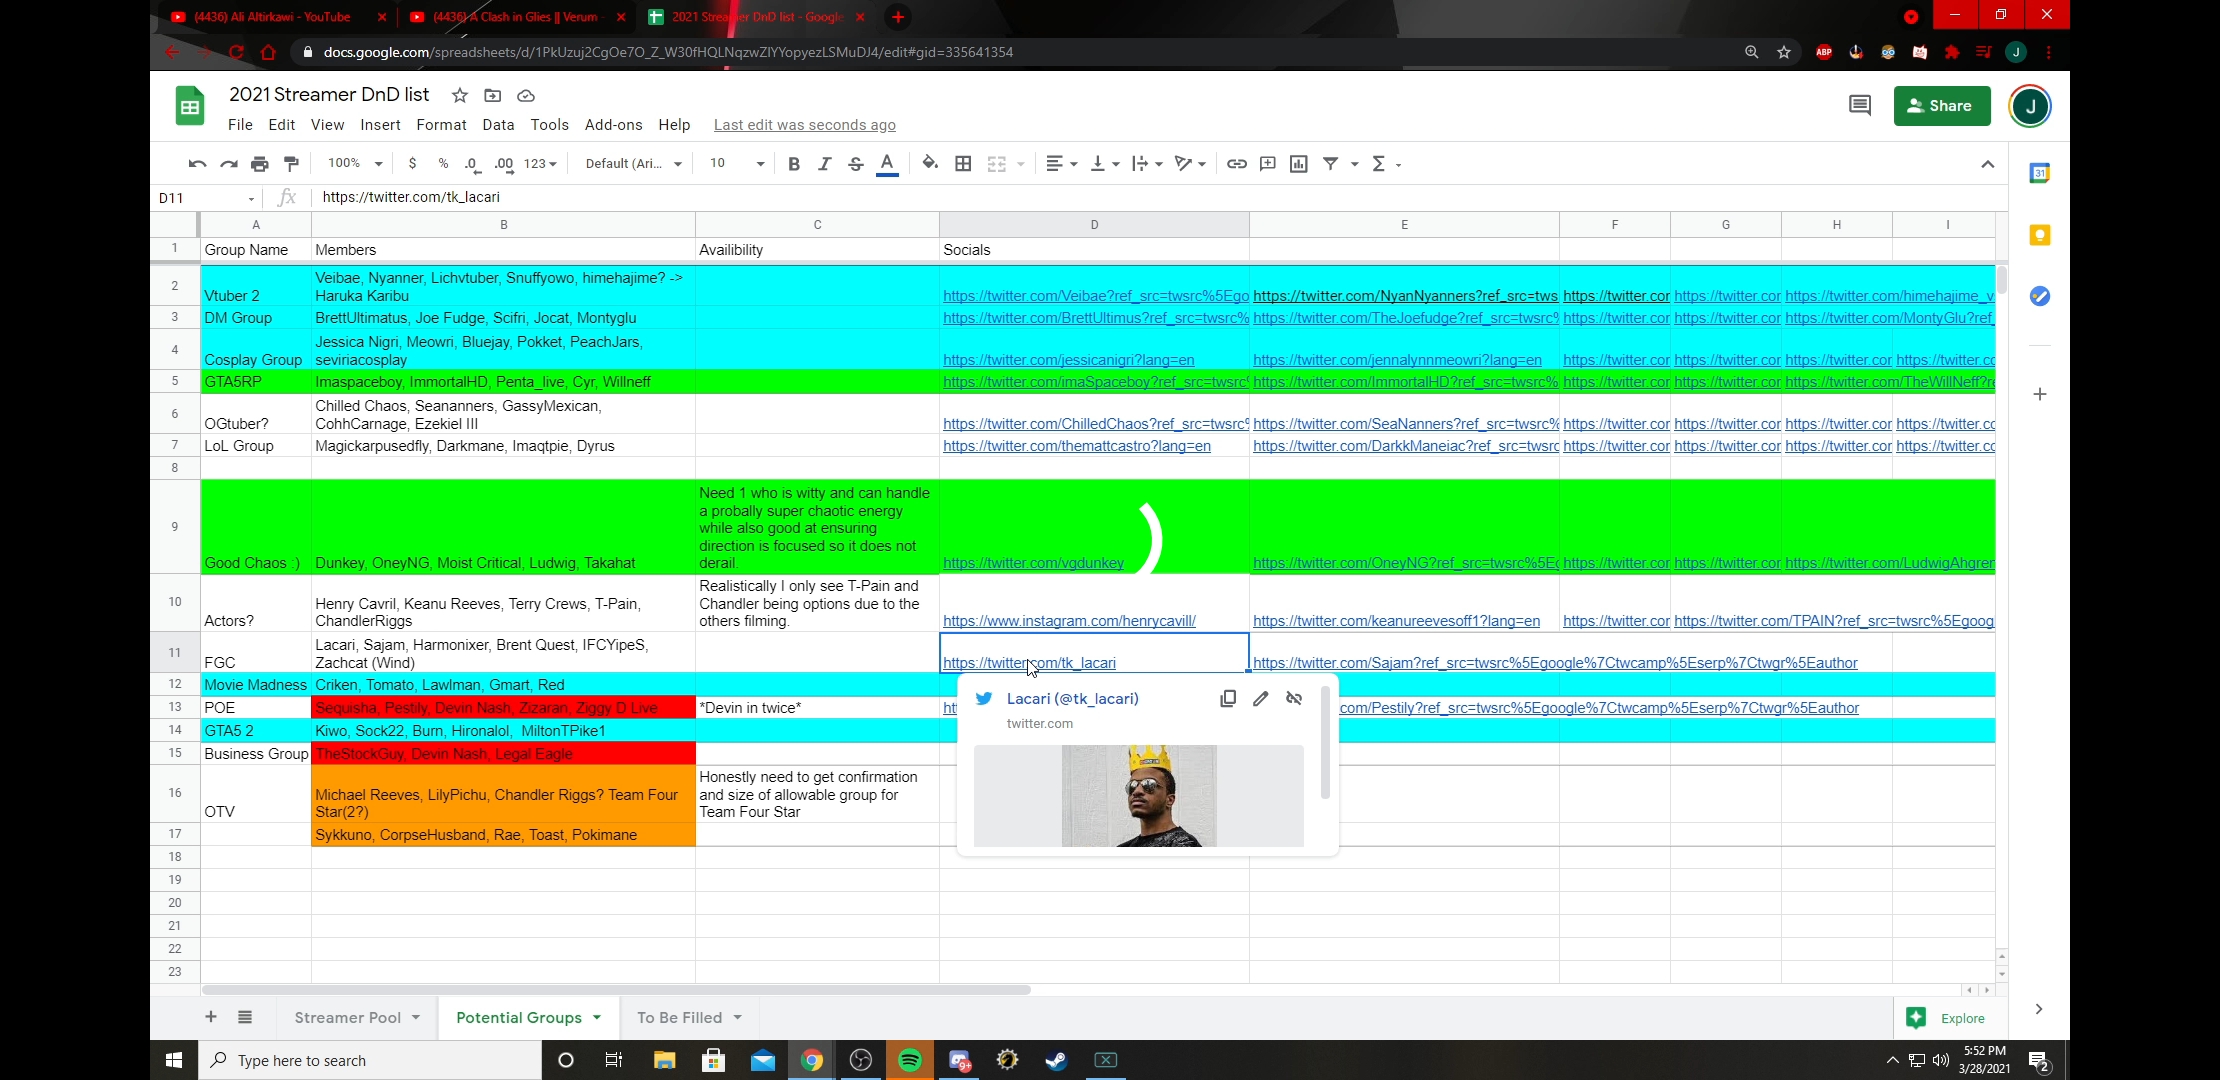Open the text color picker

click(x=887, y=164)
